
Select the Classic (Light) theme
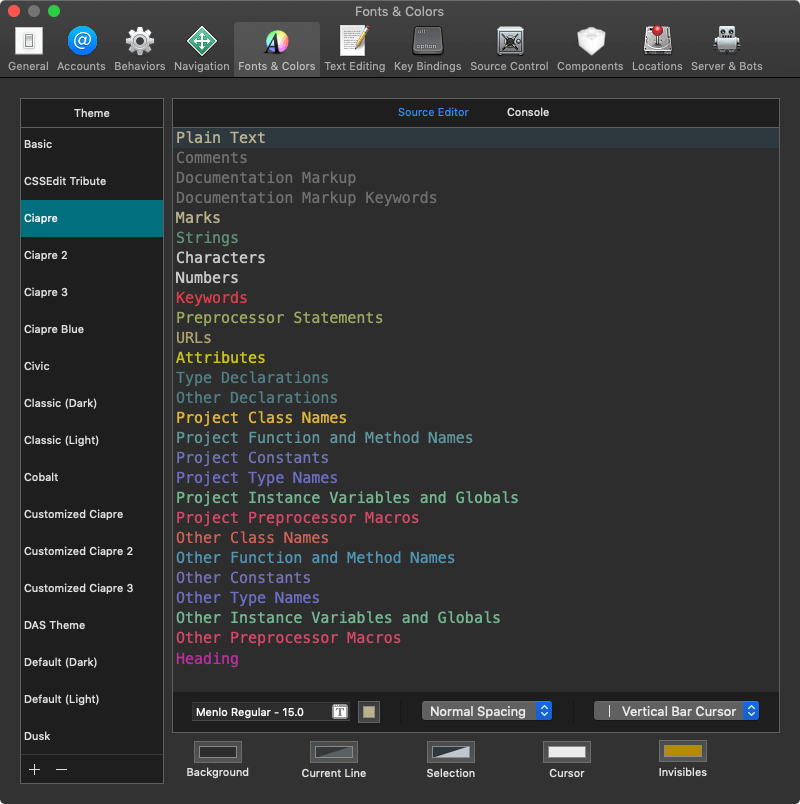[x=92, y=439]
